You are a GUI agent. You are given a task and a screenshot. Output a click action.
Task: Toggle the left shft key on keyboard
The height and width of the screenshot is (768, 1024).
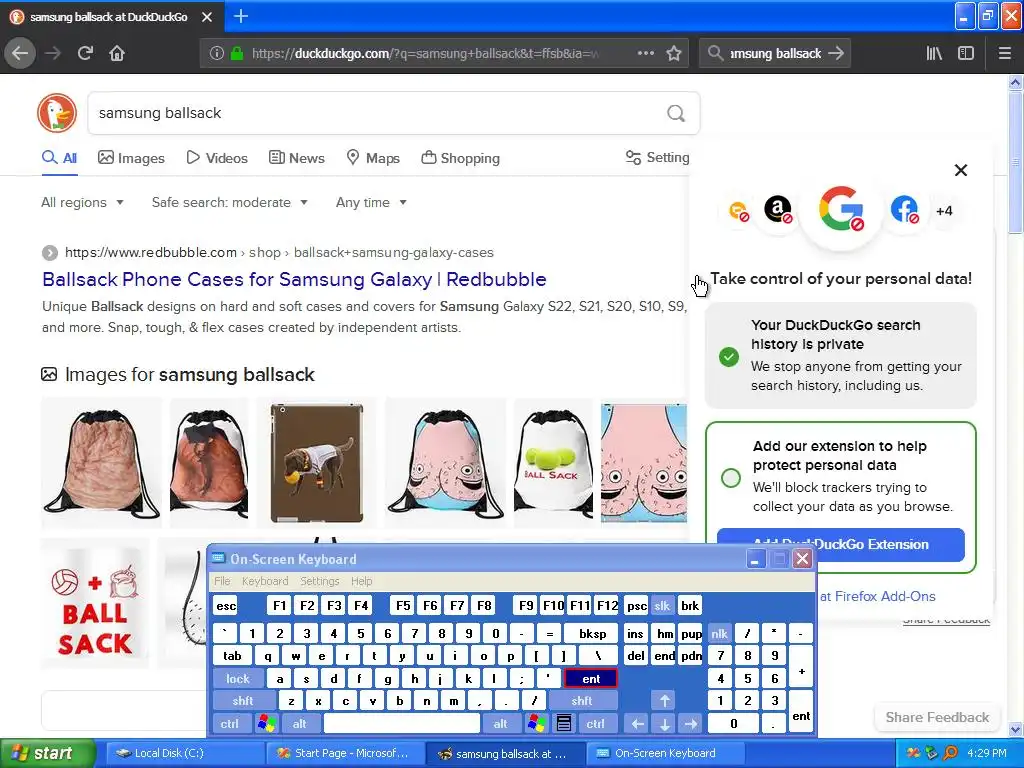[243, 701]
